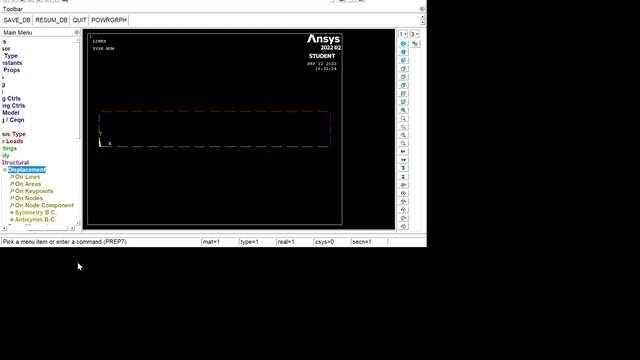This screenshot has width=640, height=360.
Task: Select the Props tree item
Action: click(11, 70)
